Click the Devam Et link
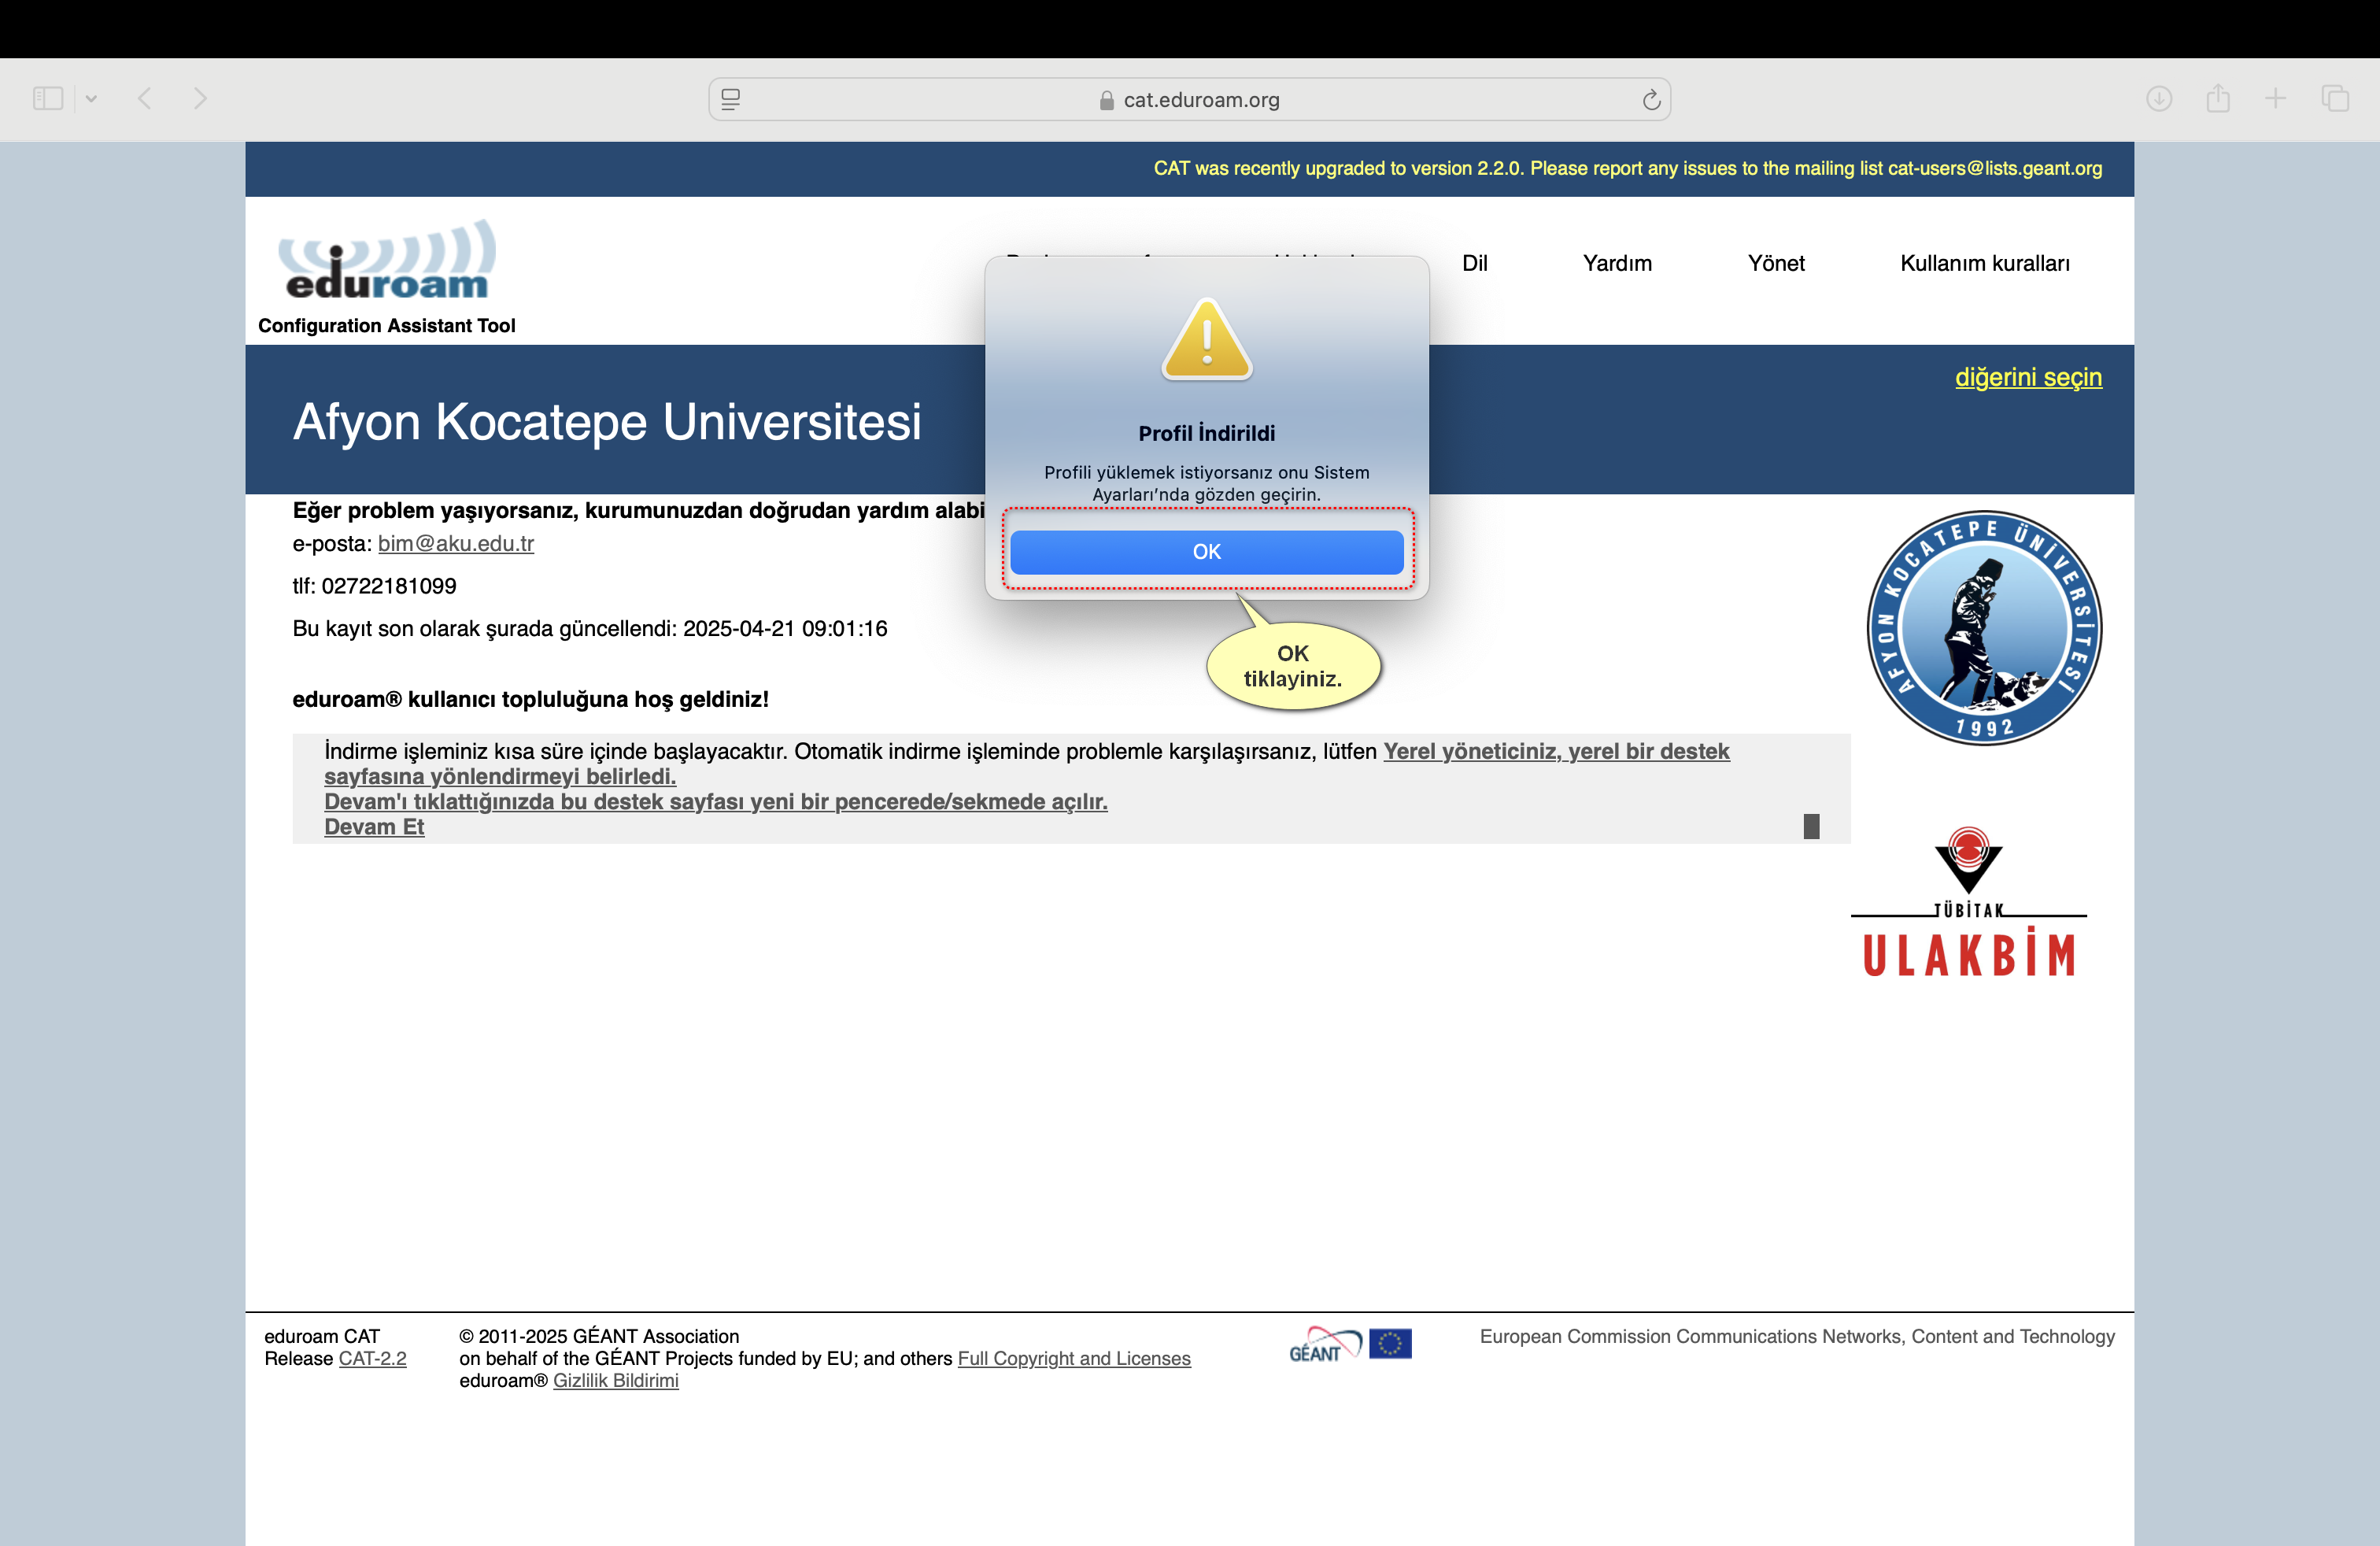2380x1546 pixels. (374, 827)
